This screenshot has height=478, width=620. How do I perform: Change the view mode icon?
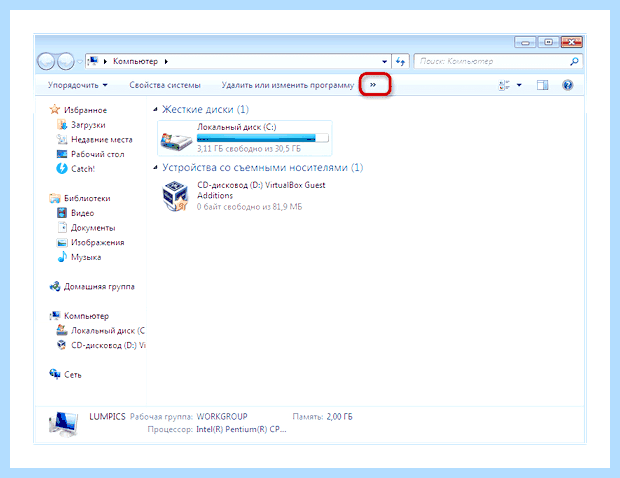tap(504, 85)
